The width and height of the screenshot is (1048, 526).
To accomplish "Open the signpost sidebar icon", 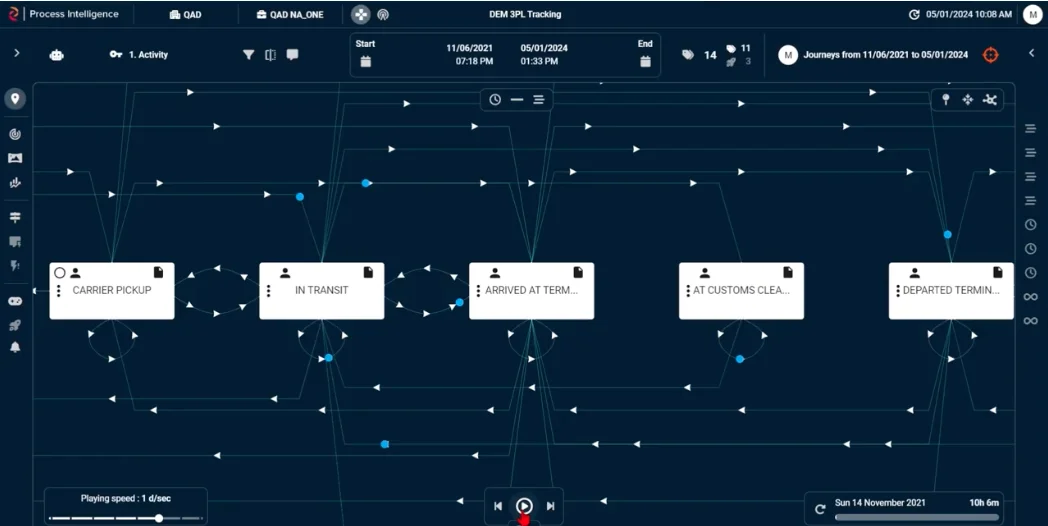I will 15,217.
